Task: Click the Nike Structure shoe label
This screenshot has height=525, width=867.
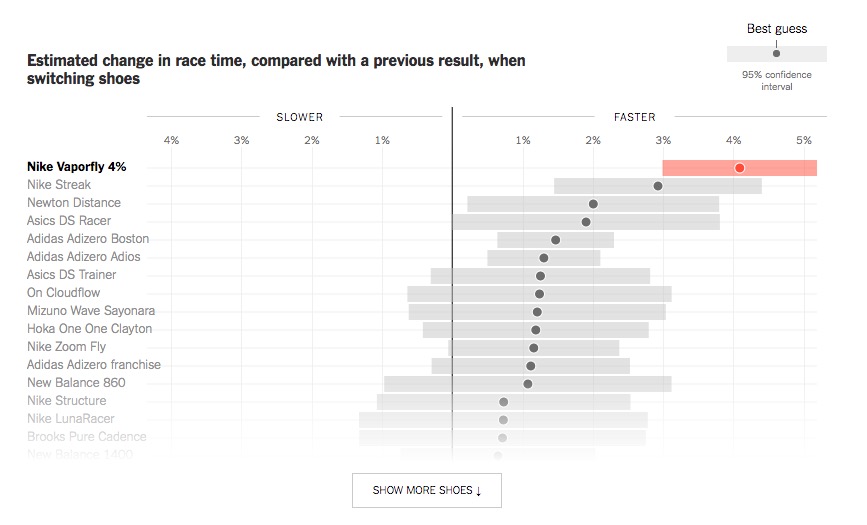Action: coord(67,401)
